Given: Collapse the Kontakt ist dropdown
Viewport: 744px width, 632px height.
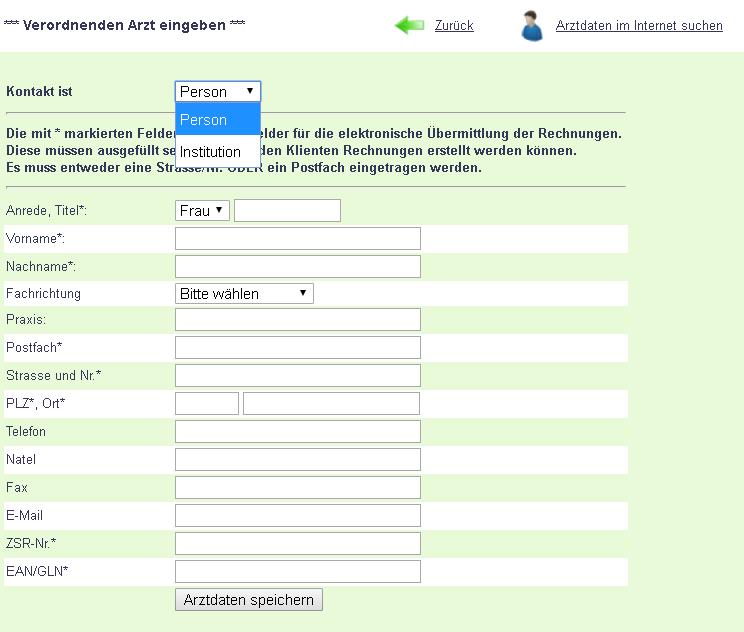Looking at the screenshot, I should pyautogui.click(x=217, y=92).
